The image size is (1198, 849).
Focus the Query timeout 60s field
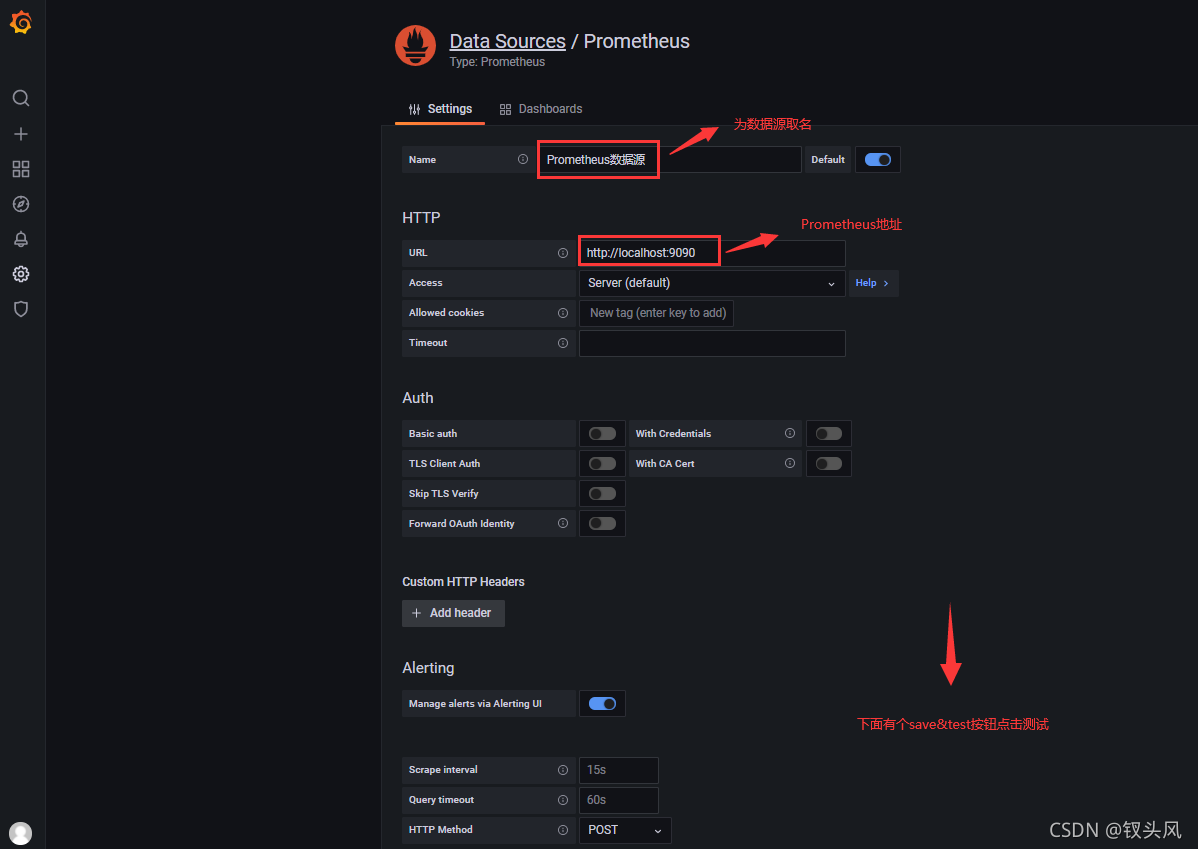point(619,800)
